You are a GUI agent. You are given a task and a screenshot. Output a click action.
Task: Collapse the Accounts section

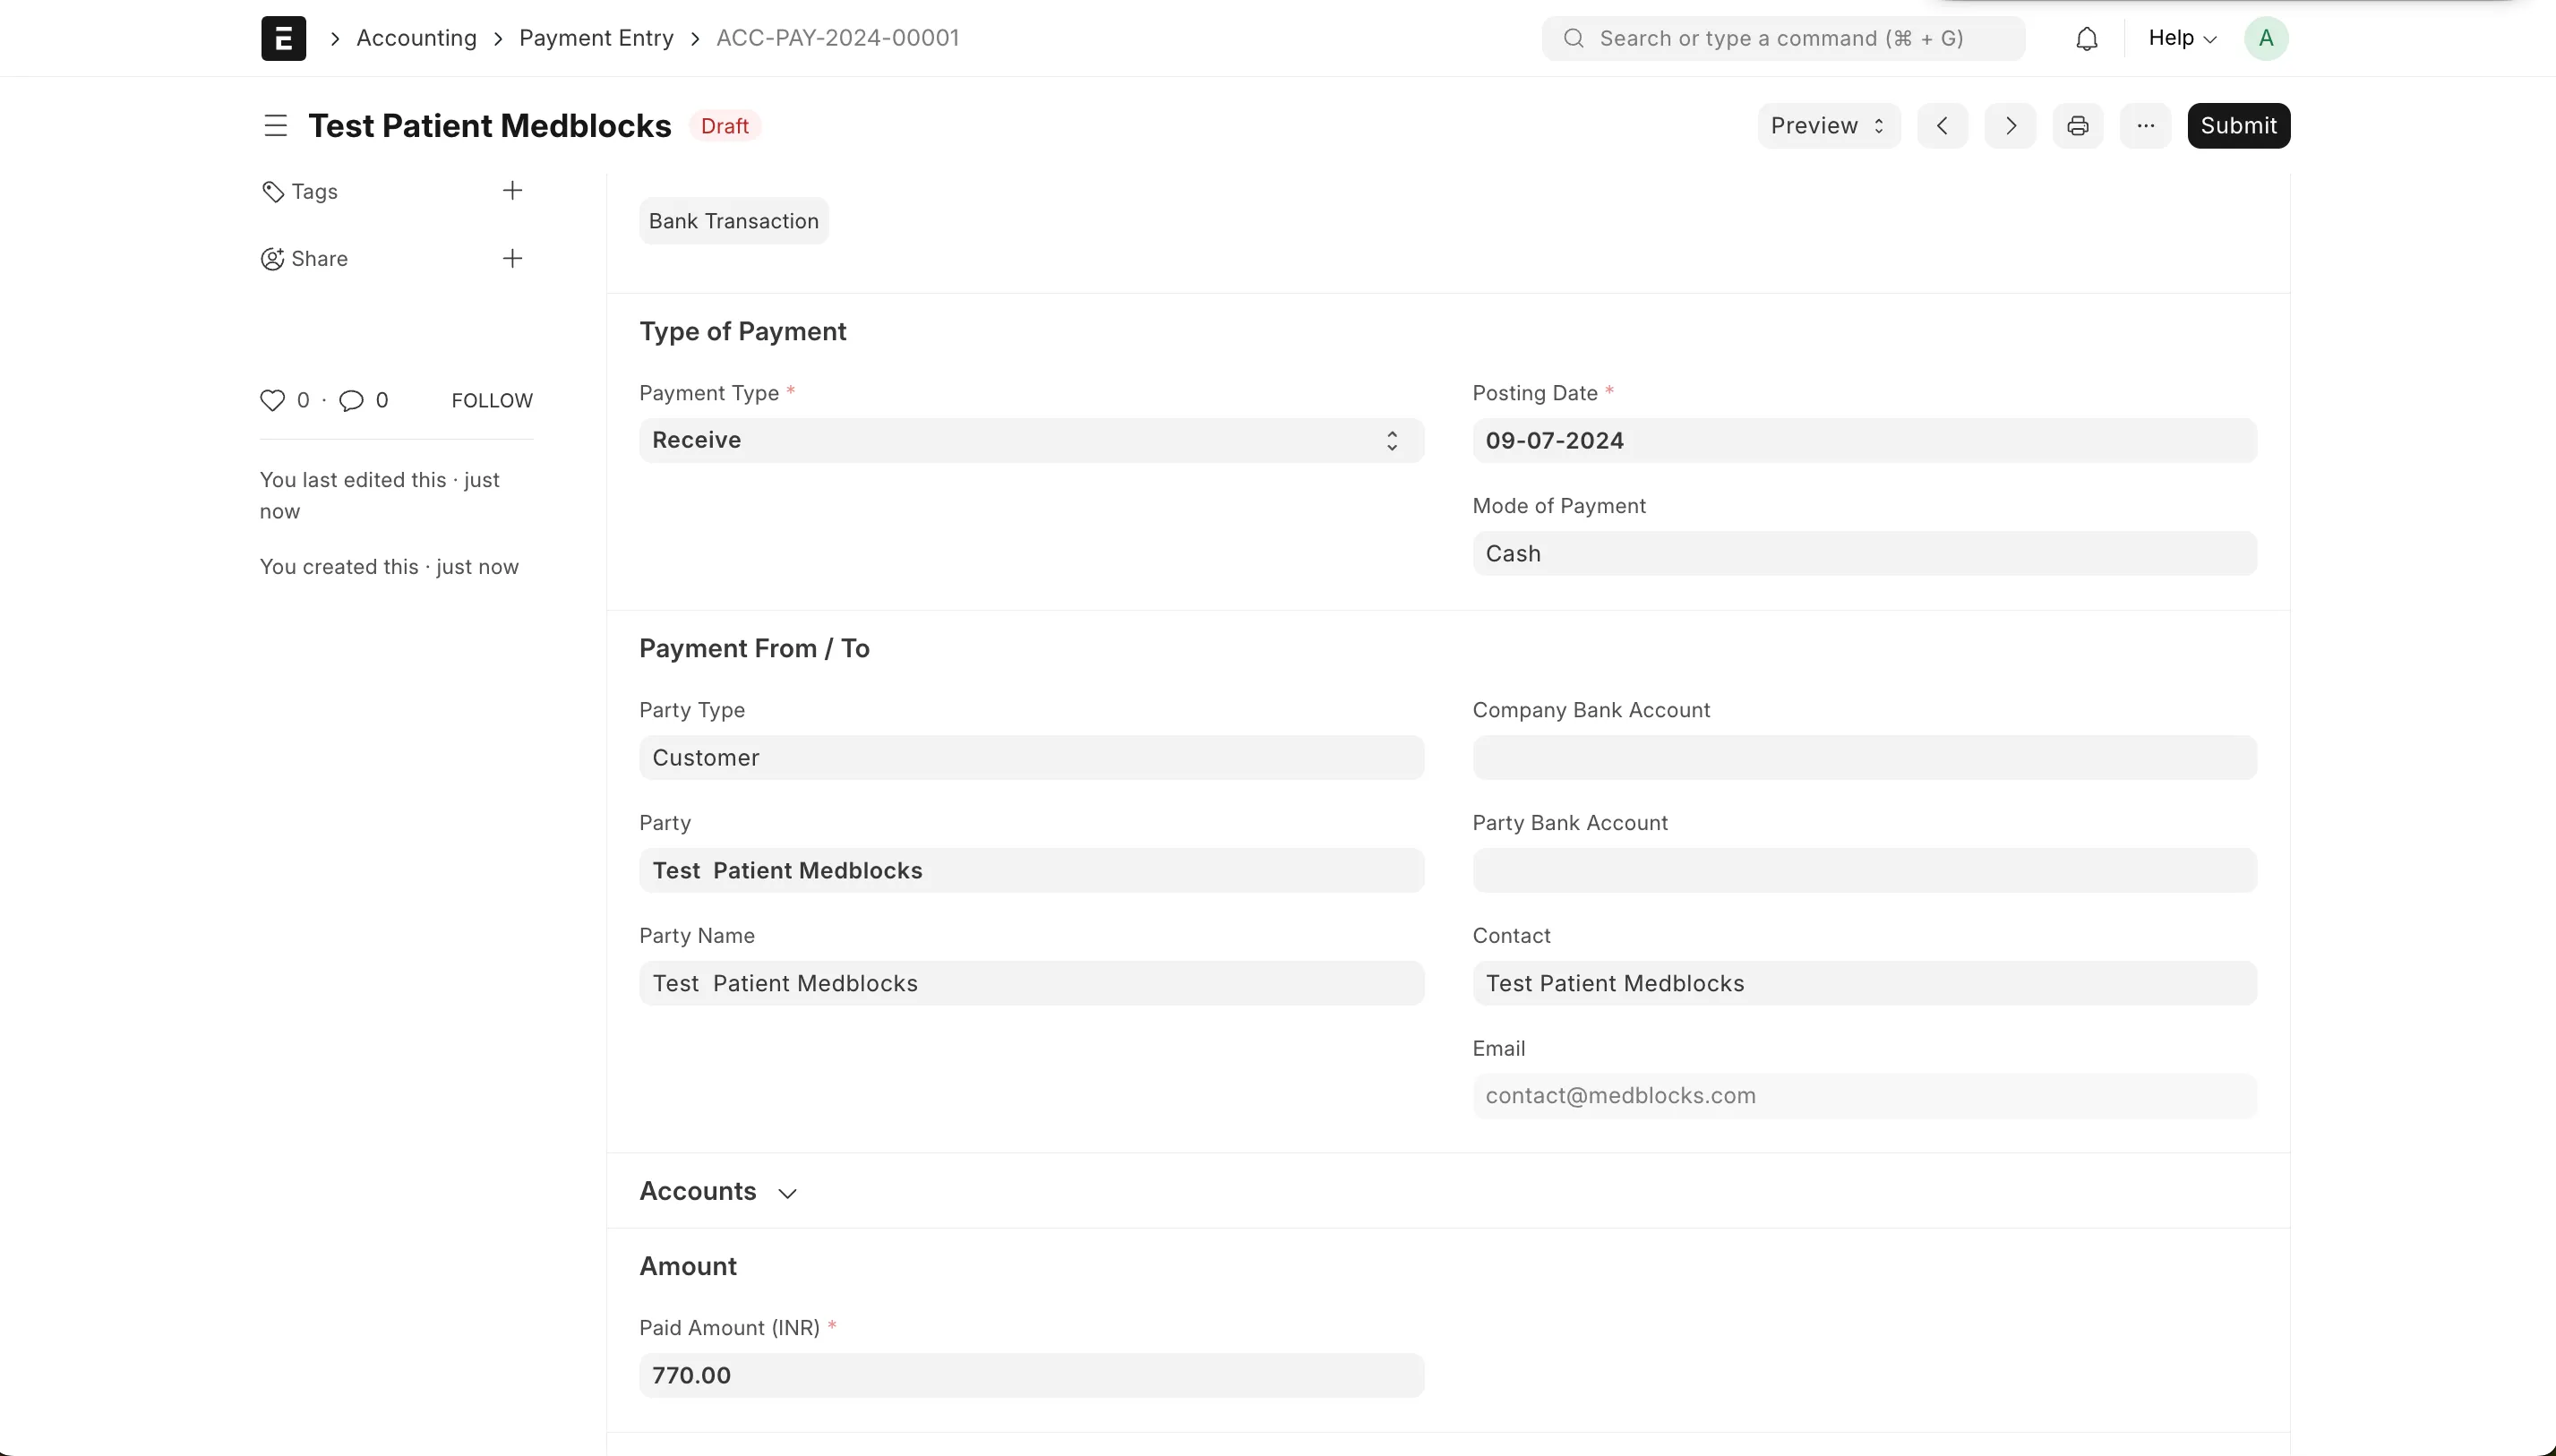coord(787,1192)
